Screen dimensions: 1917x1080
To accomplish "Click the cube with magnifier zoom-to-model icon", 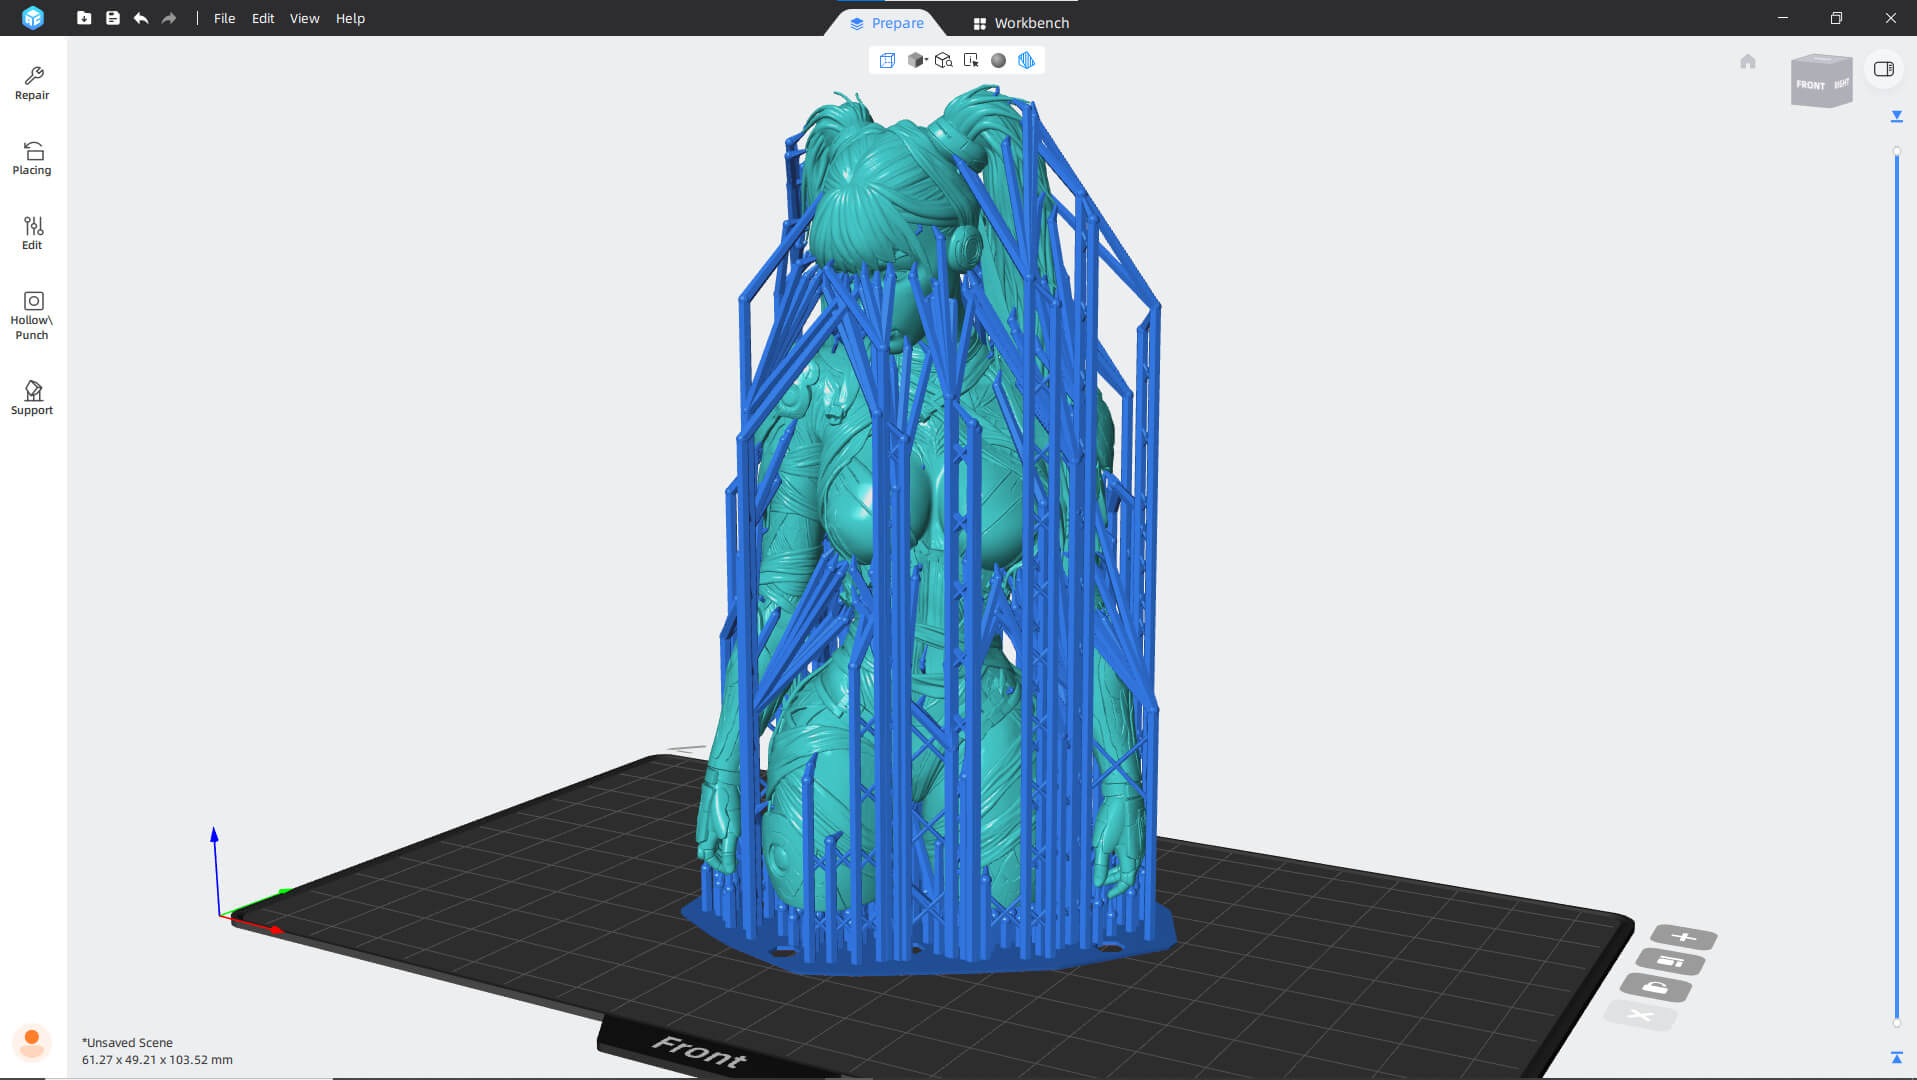I will point(943,60).
